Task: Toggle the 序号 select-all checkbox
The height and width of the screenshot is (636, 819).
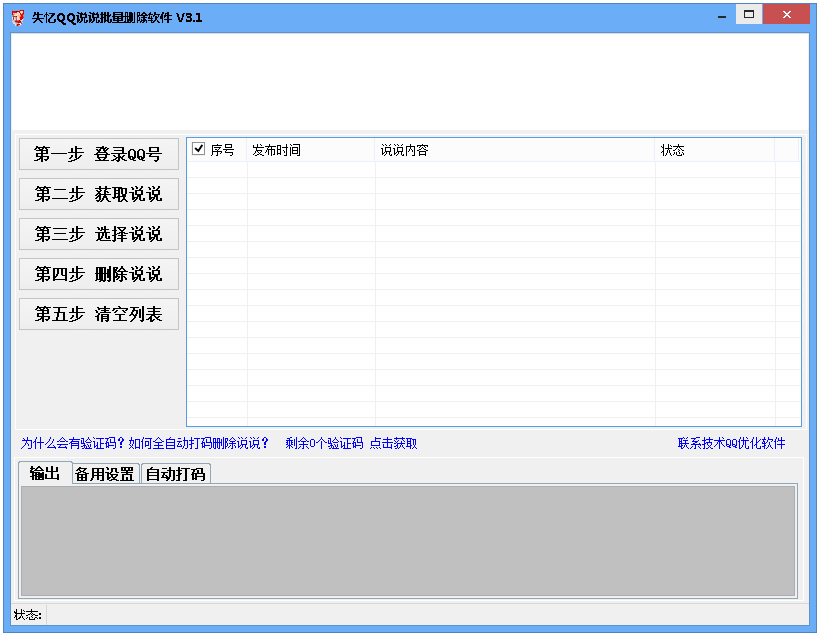Action: pyautogui.click(x=198, y=149)
